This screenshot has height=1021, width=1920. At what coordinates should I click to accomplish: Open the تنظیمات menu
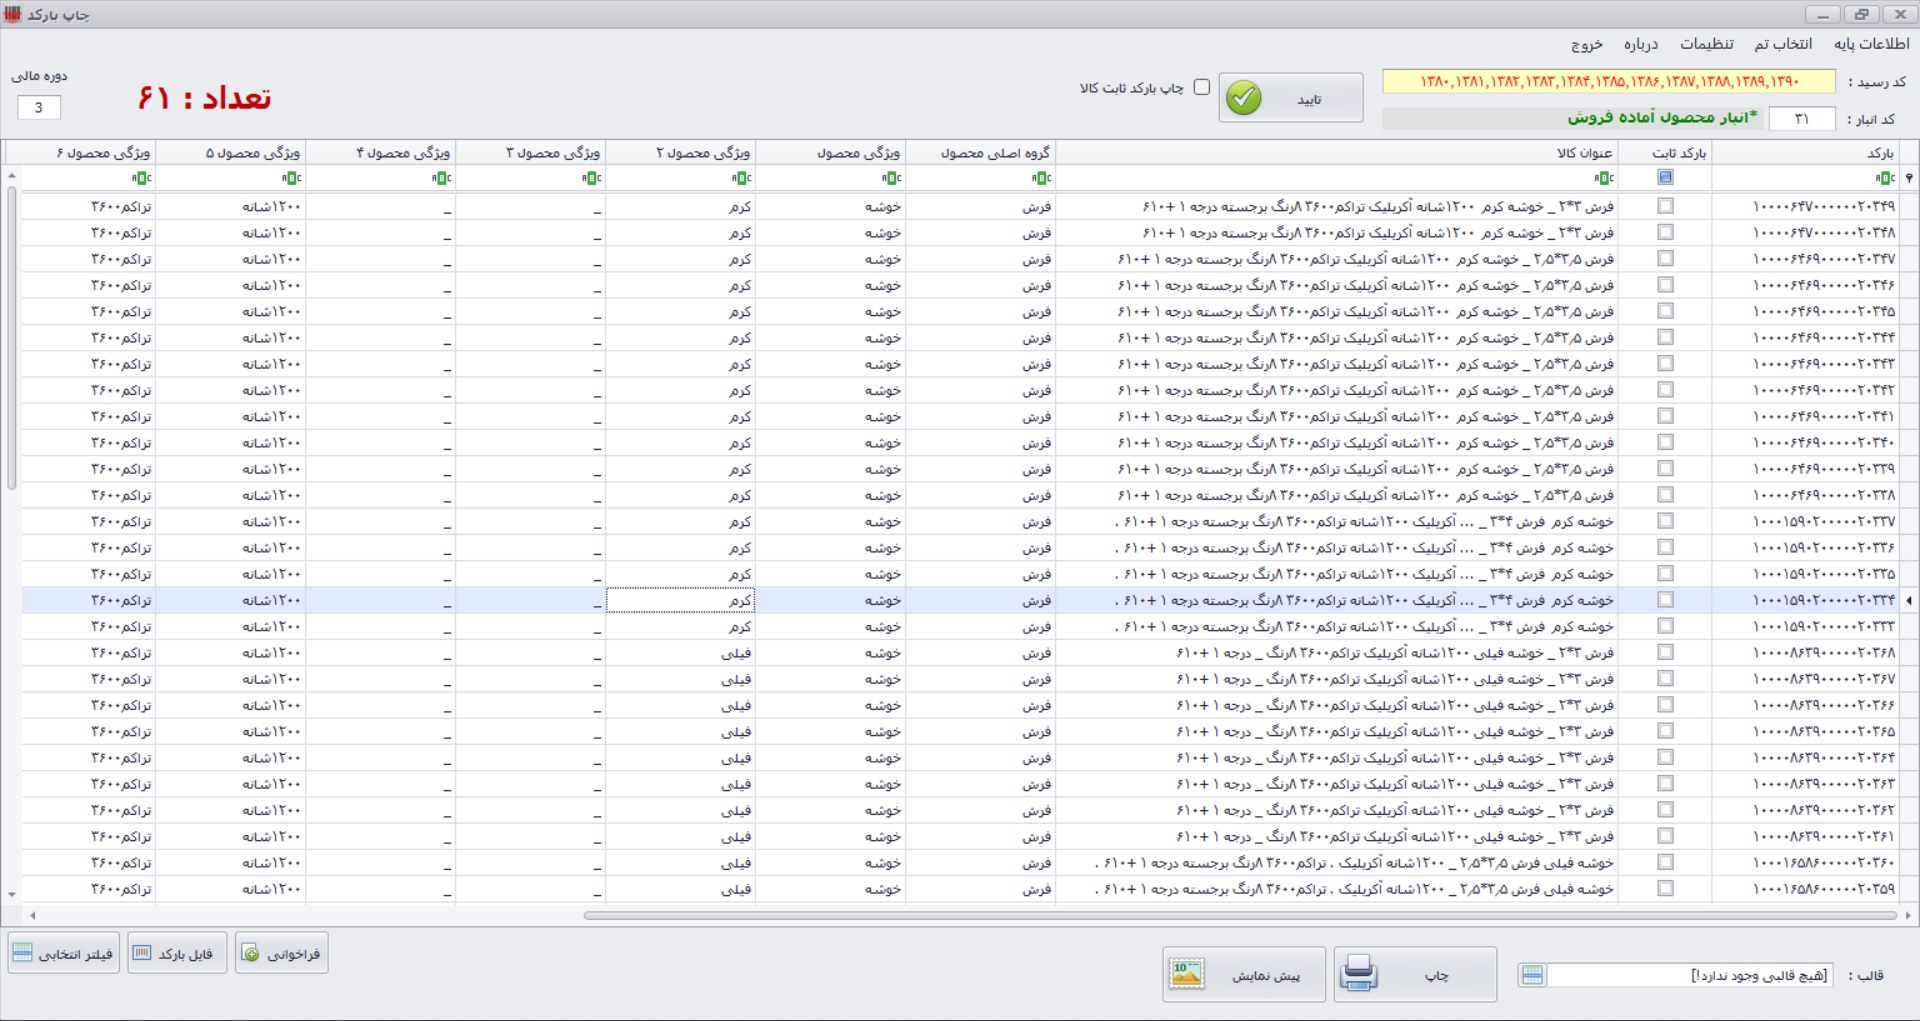coord(1706,44)
